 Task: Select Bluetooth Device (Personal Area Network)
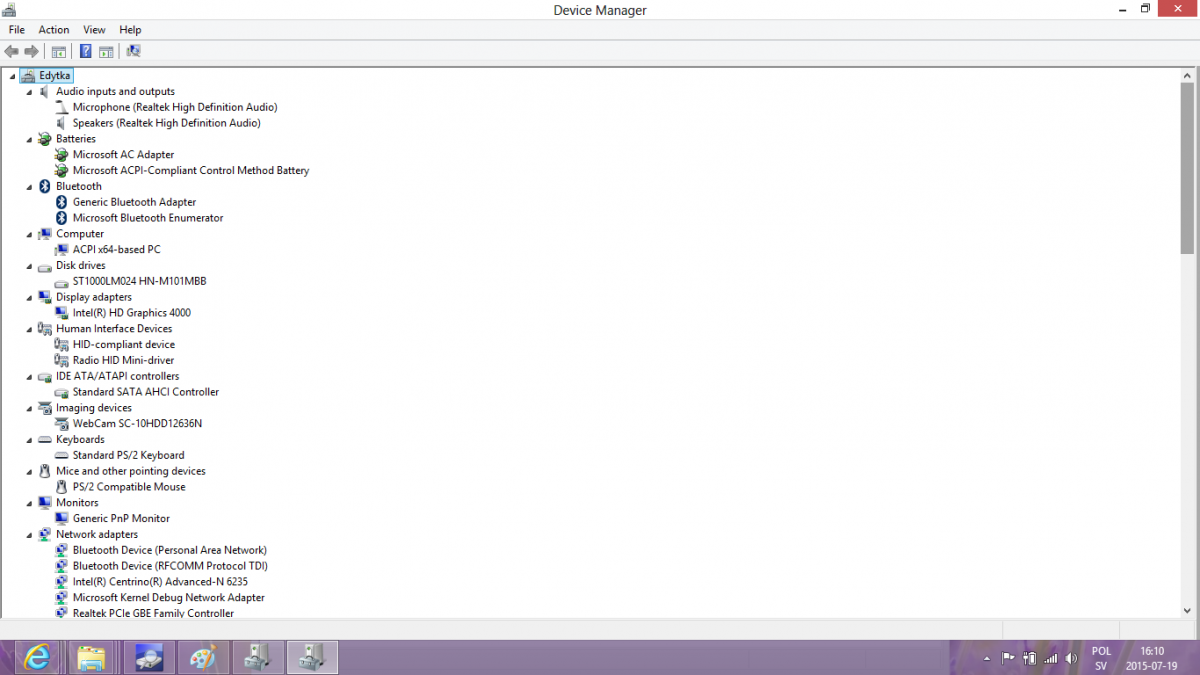pos(170,550)
